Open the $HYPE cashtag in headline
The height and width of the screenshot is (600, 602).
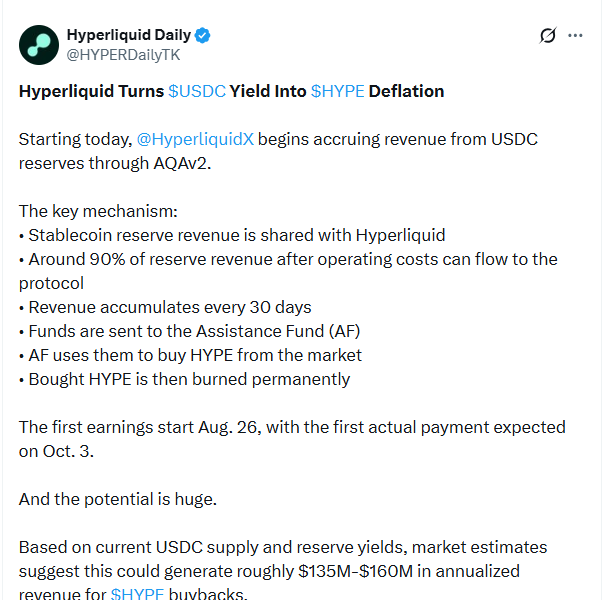click(337, 91)
